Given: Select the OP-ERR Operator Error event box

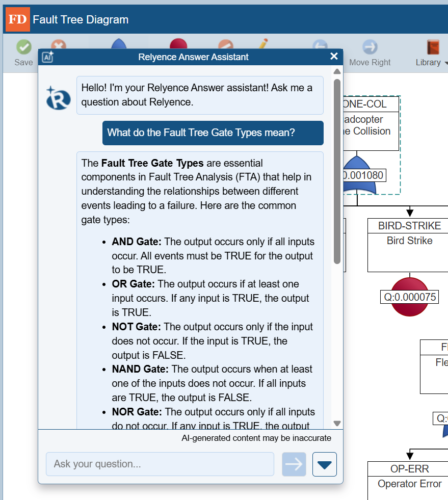Looking at the screenshot, I should [x=408, y=480].
